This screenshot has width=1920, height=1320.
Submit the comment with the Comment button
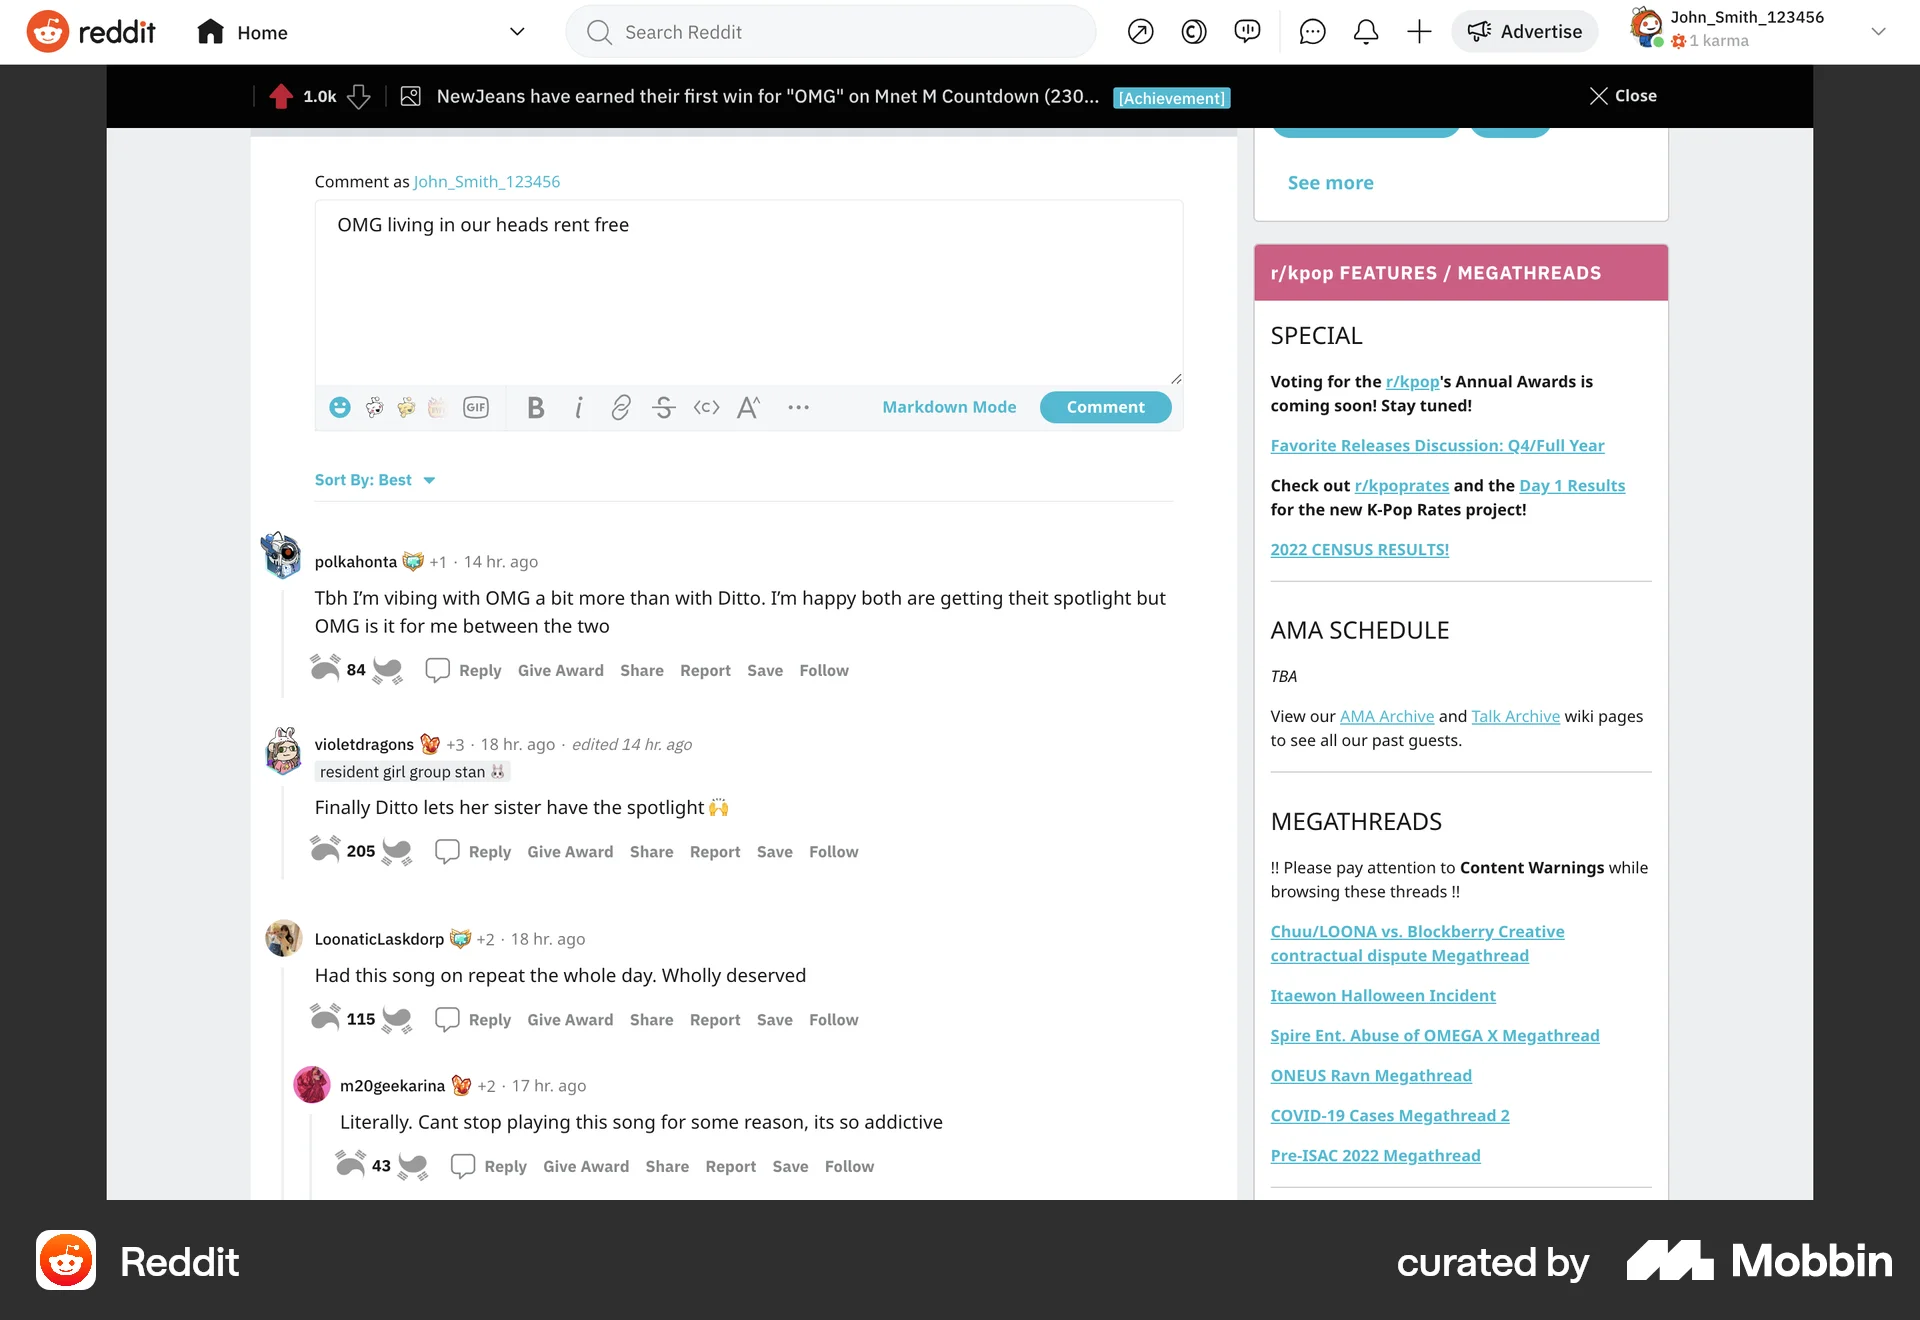(x=1105, y=407)
